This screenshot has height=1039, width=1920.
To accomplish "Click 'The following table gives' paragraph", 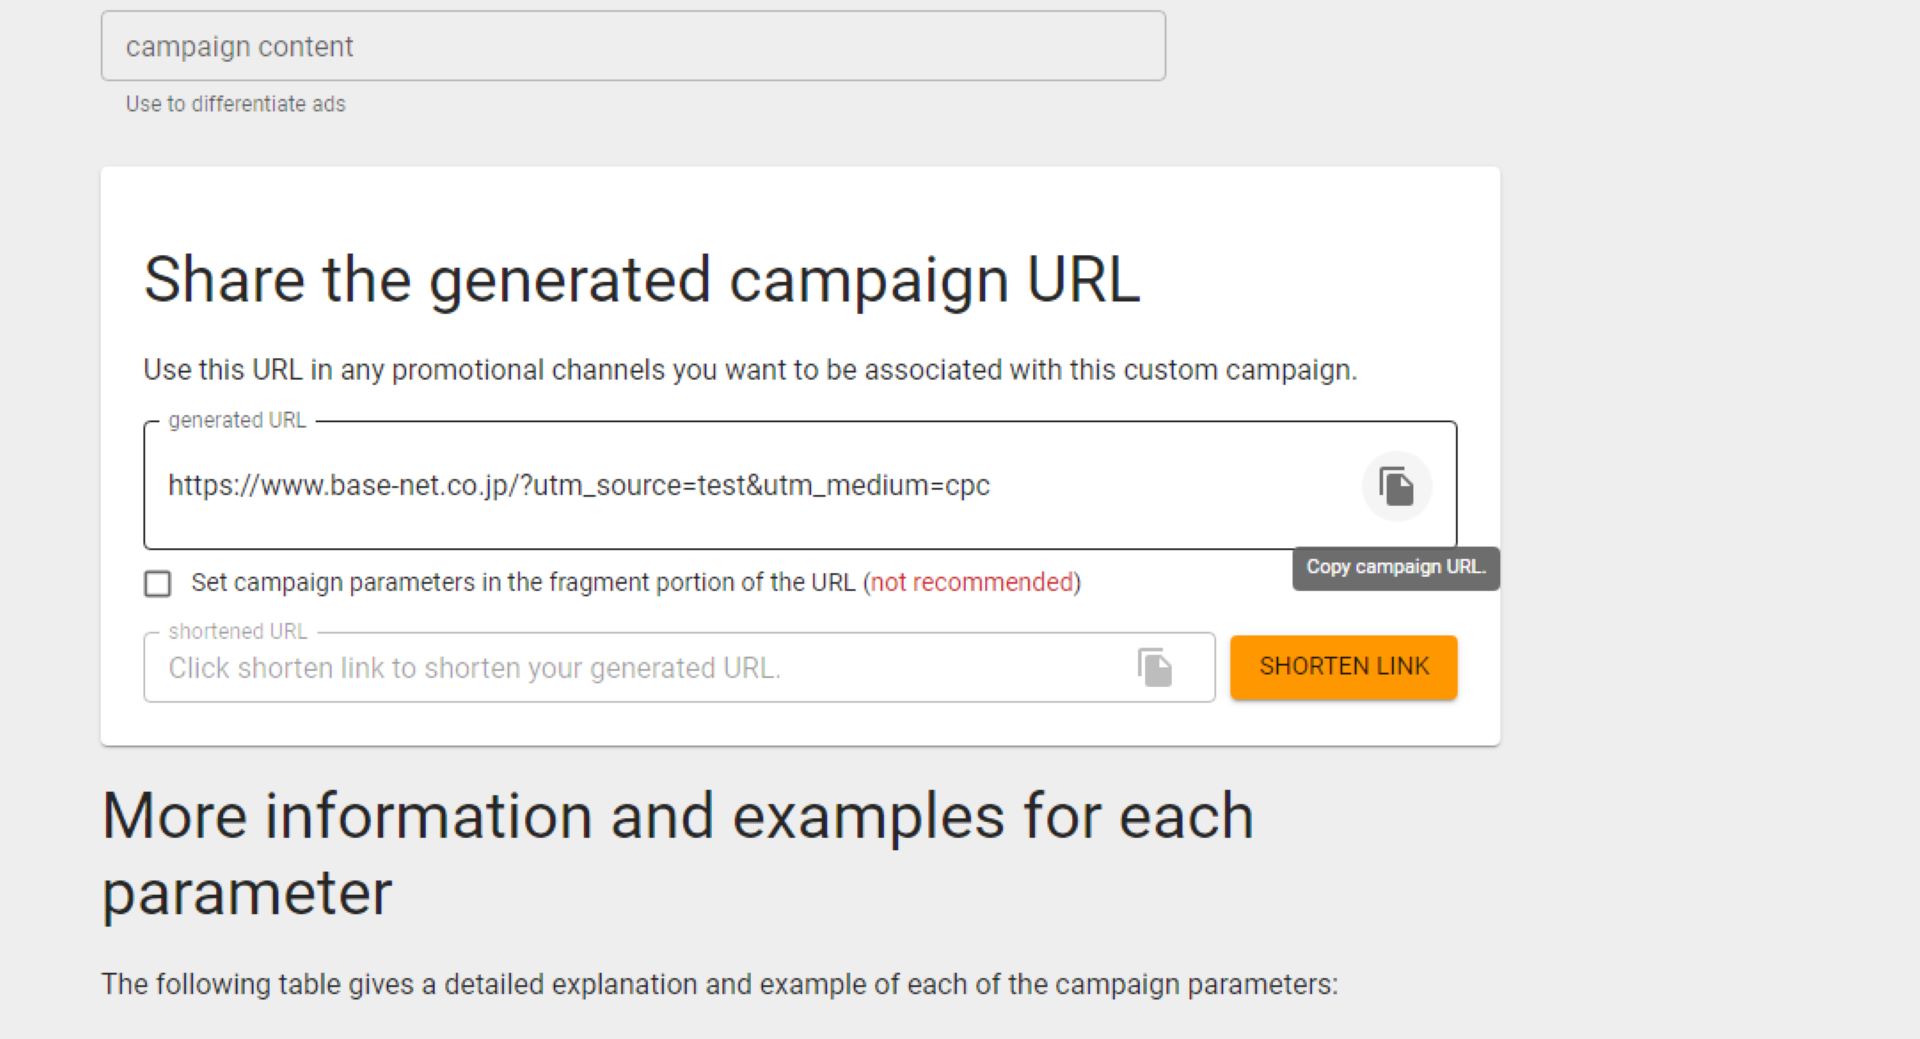I will pyautogui.click(x=719, y=984).
